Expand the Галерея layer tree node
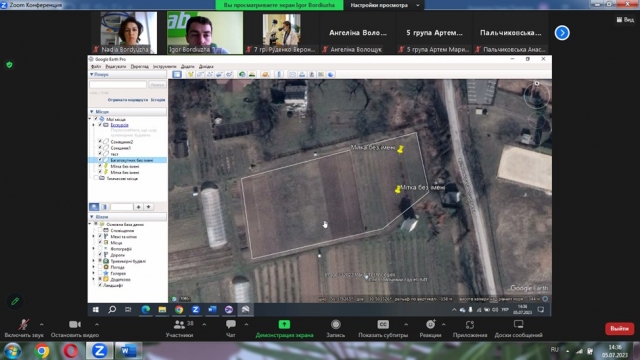The image size is (640, 360). [x=93, y=273]
